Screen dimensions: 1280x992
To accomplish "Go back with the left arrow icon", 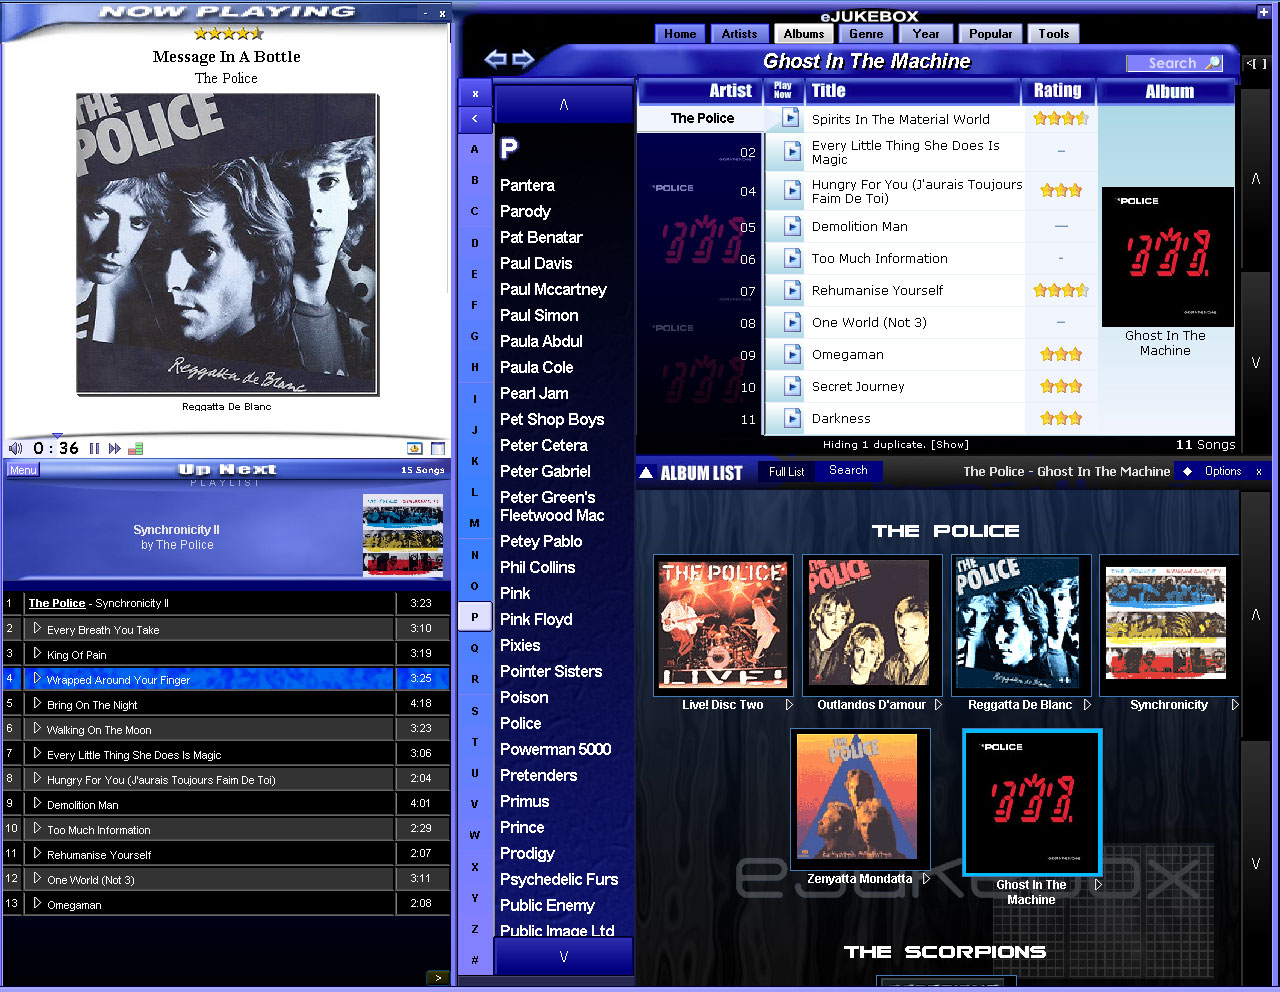I will [496, 59].
